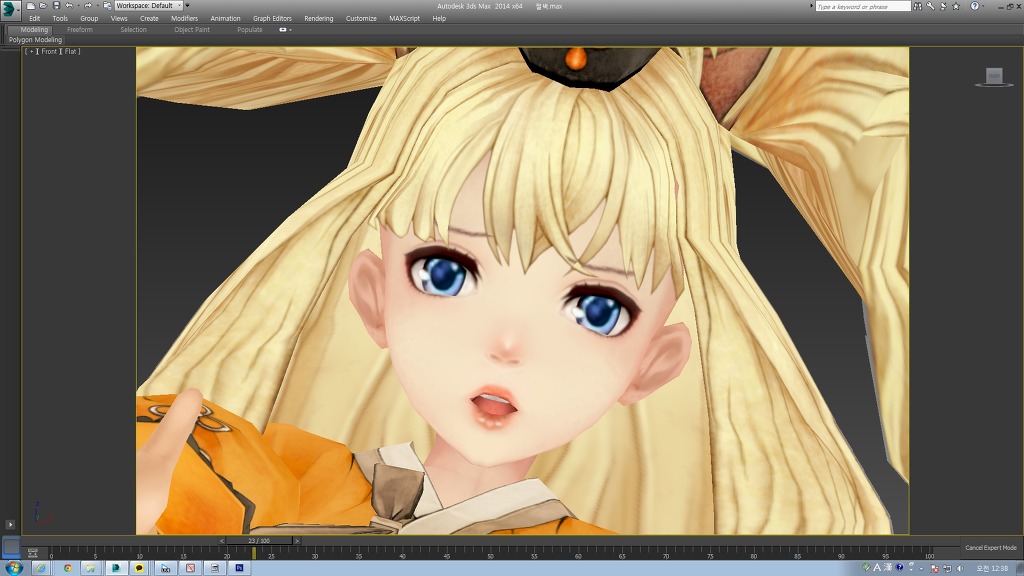Open the Modifiers menu
Screen dimensions: 1024x576
[184, 18]
